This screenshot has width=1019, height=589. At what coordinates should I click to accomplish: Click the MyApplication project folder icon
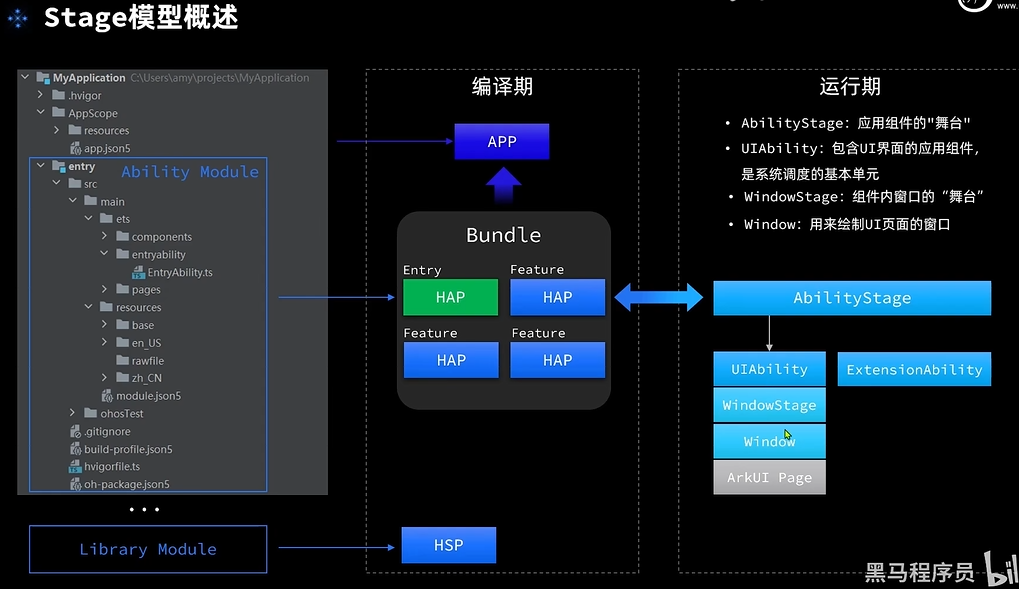(x=44, y=78)
